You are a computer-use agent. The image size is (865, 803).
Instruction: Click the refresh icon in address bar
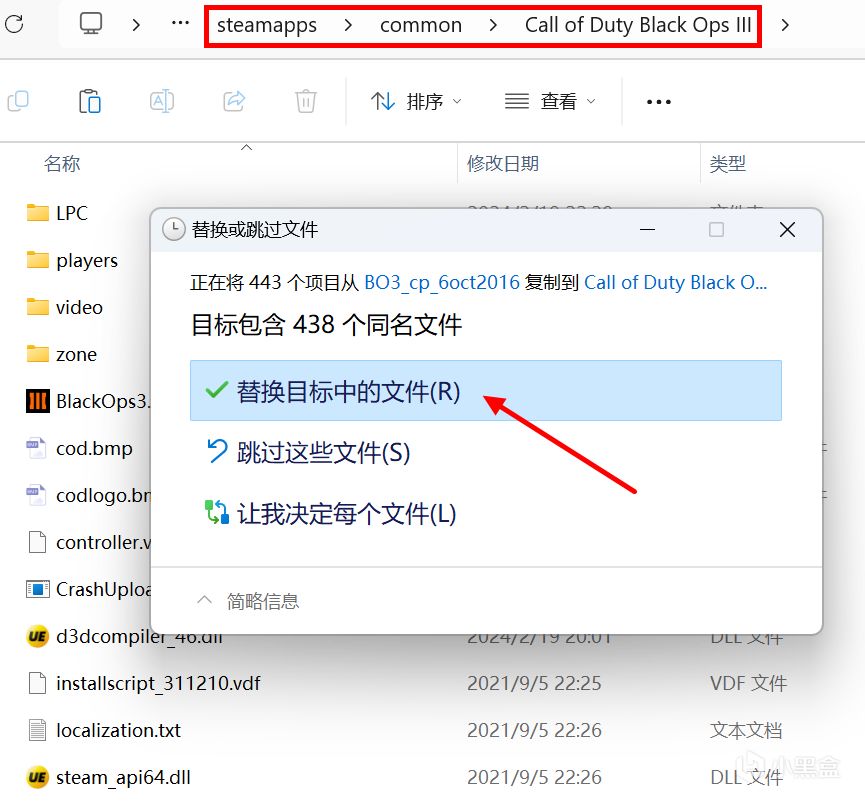tap(14, 24)
